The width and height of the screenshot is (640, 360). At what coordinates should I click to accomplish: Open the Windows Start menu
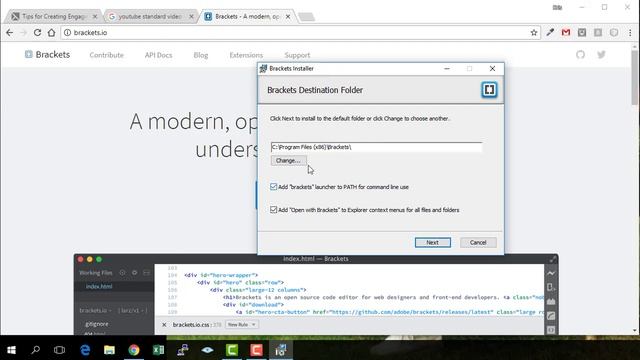pyautogui.click(x=11, y=350)
